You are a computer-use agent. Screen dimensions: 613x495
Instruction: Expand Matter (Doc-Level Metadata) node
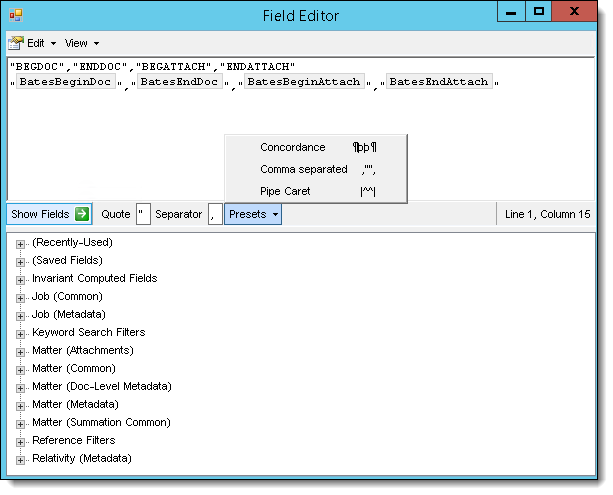[x=20, y=388]
